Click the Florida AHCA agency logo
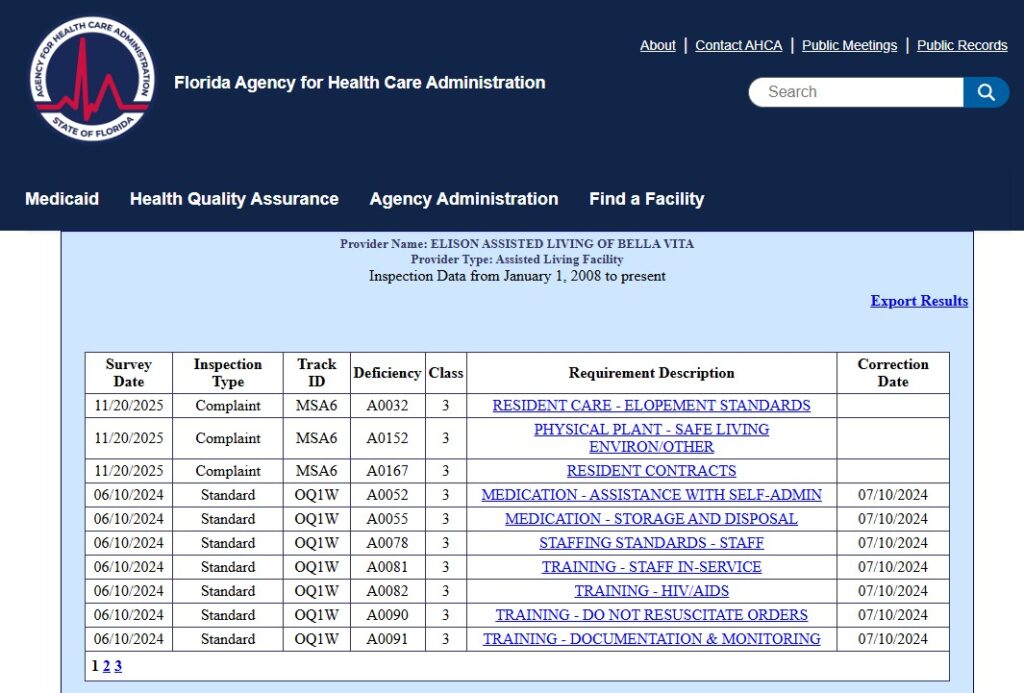 coord(92,76)
